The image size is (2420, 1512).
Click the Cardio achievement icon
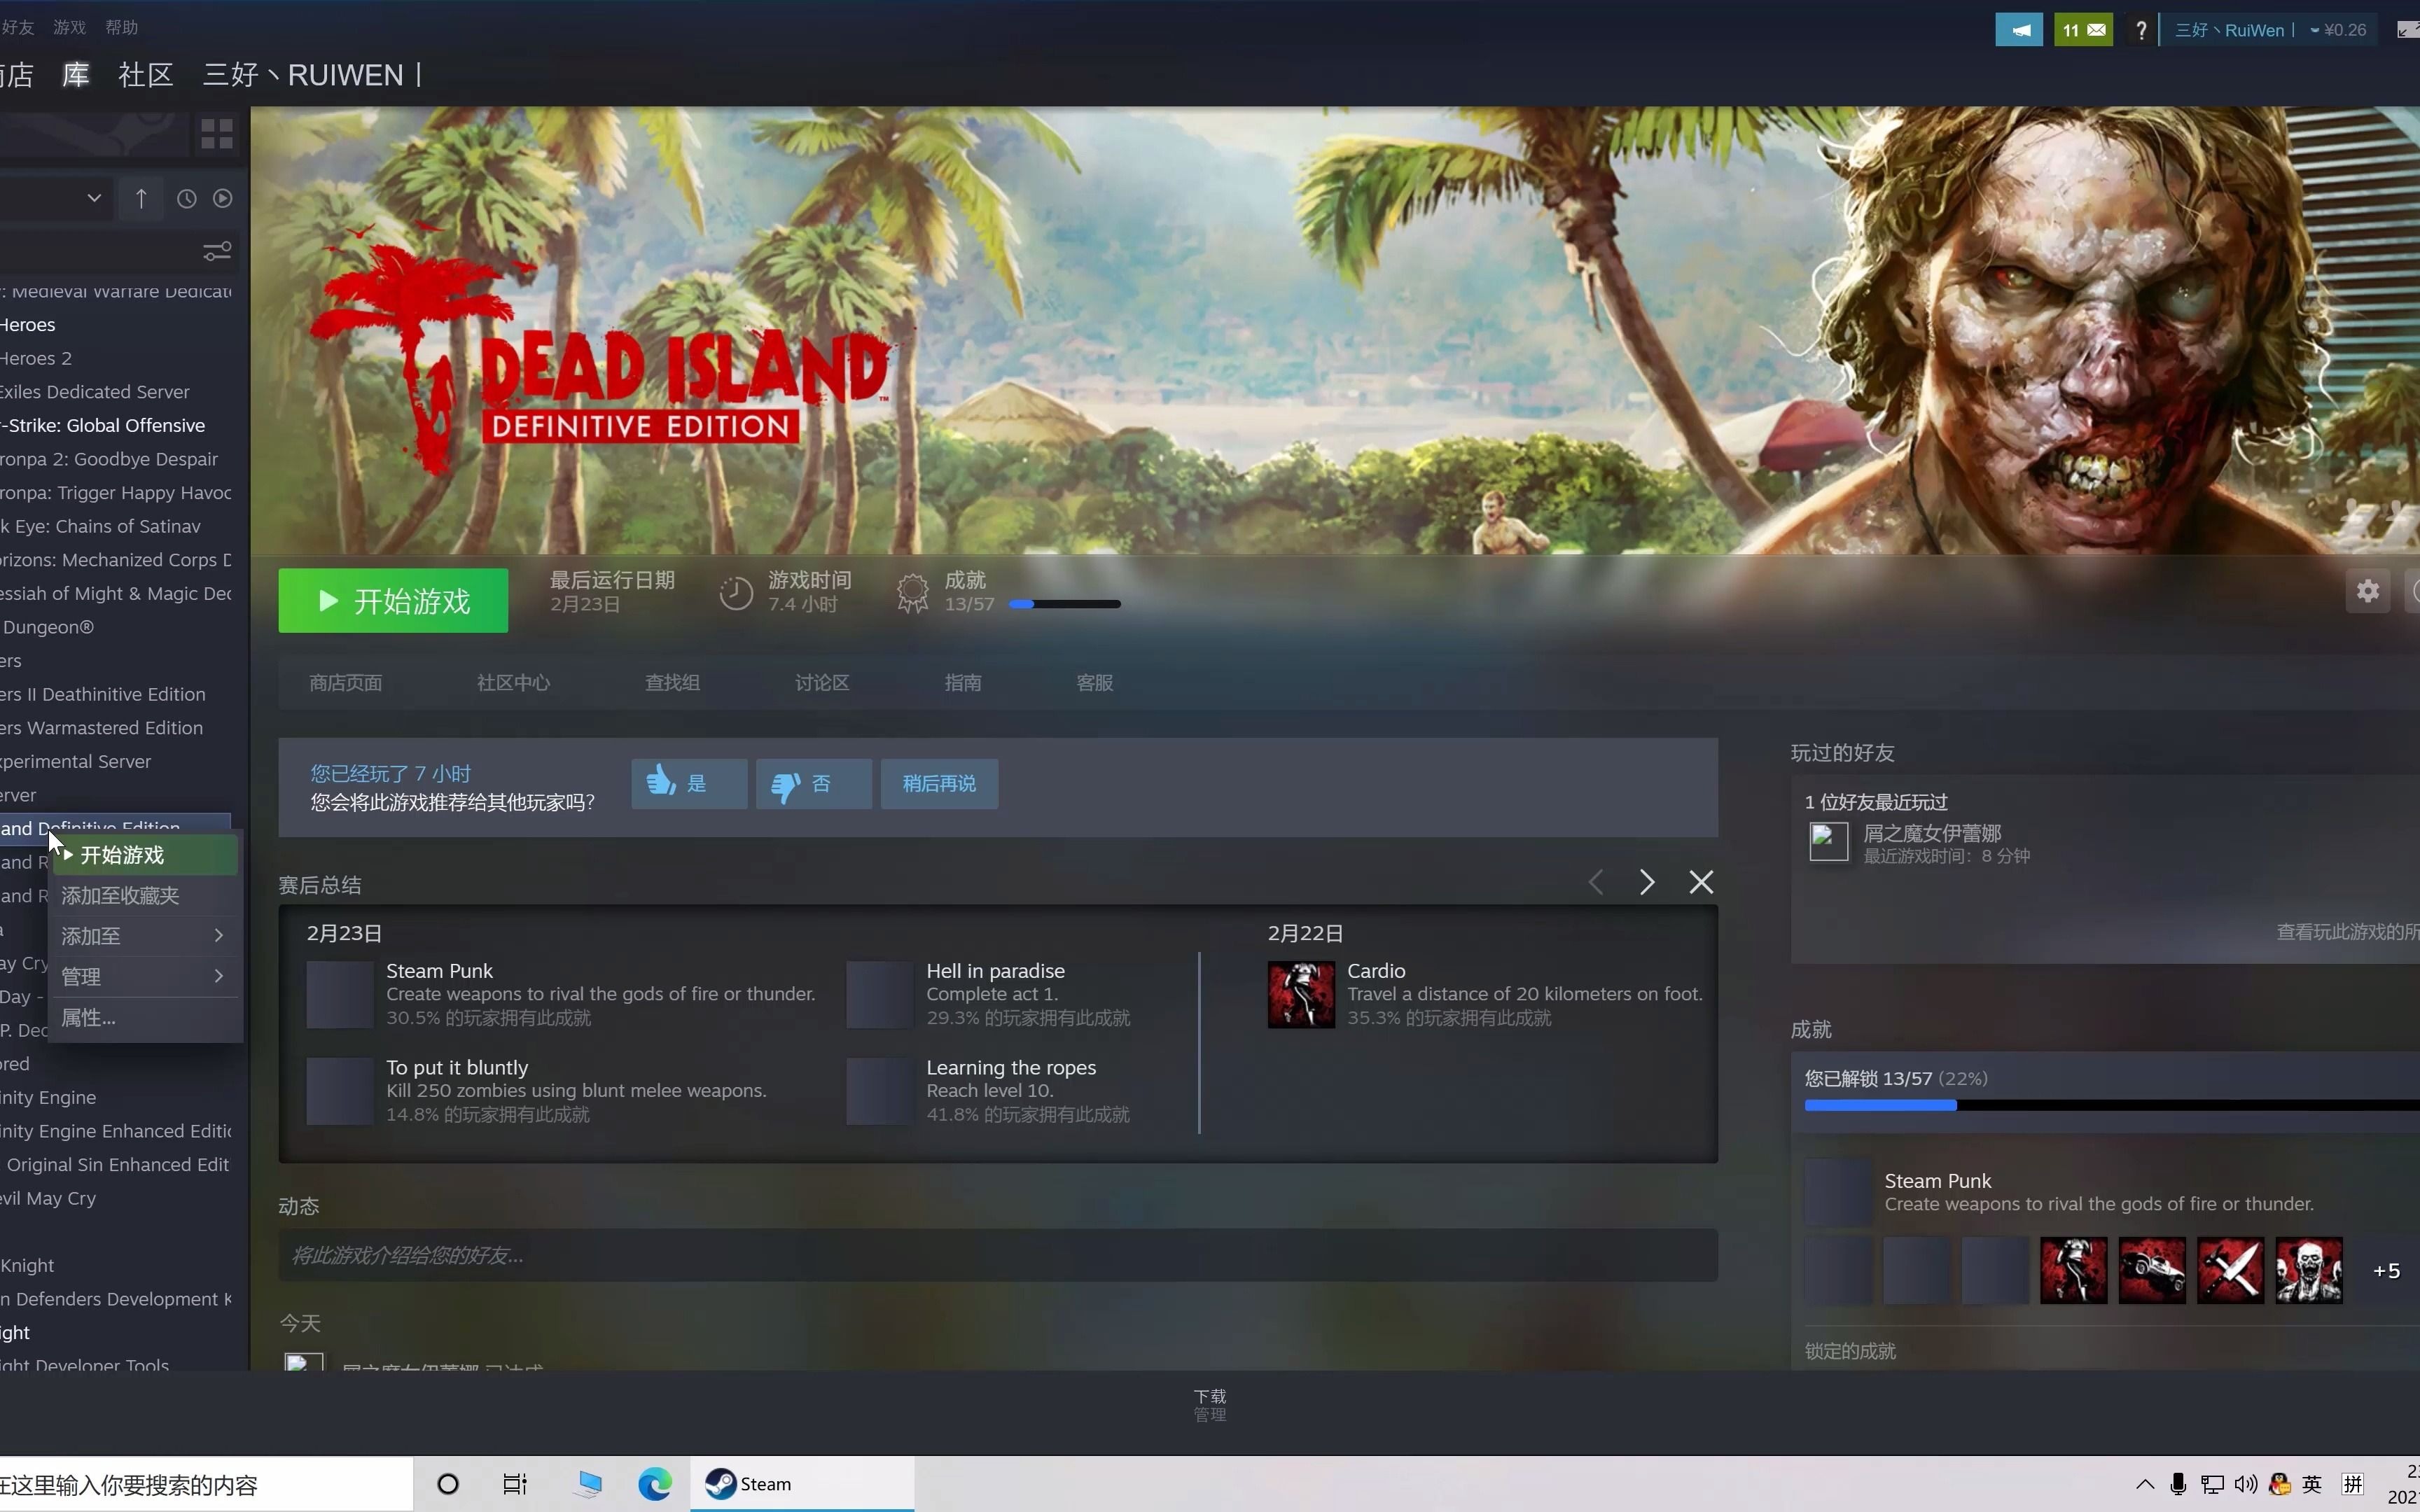1301,995
